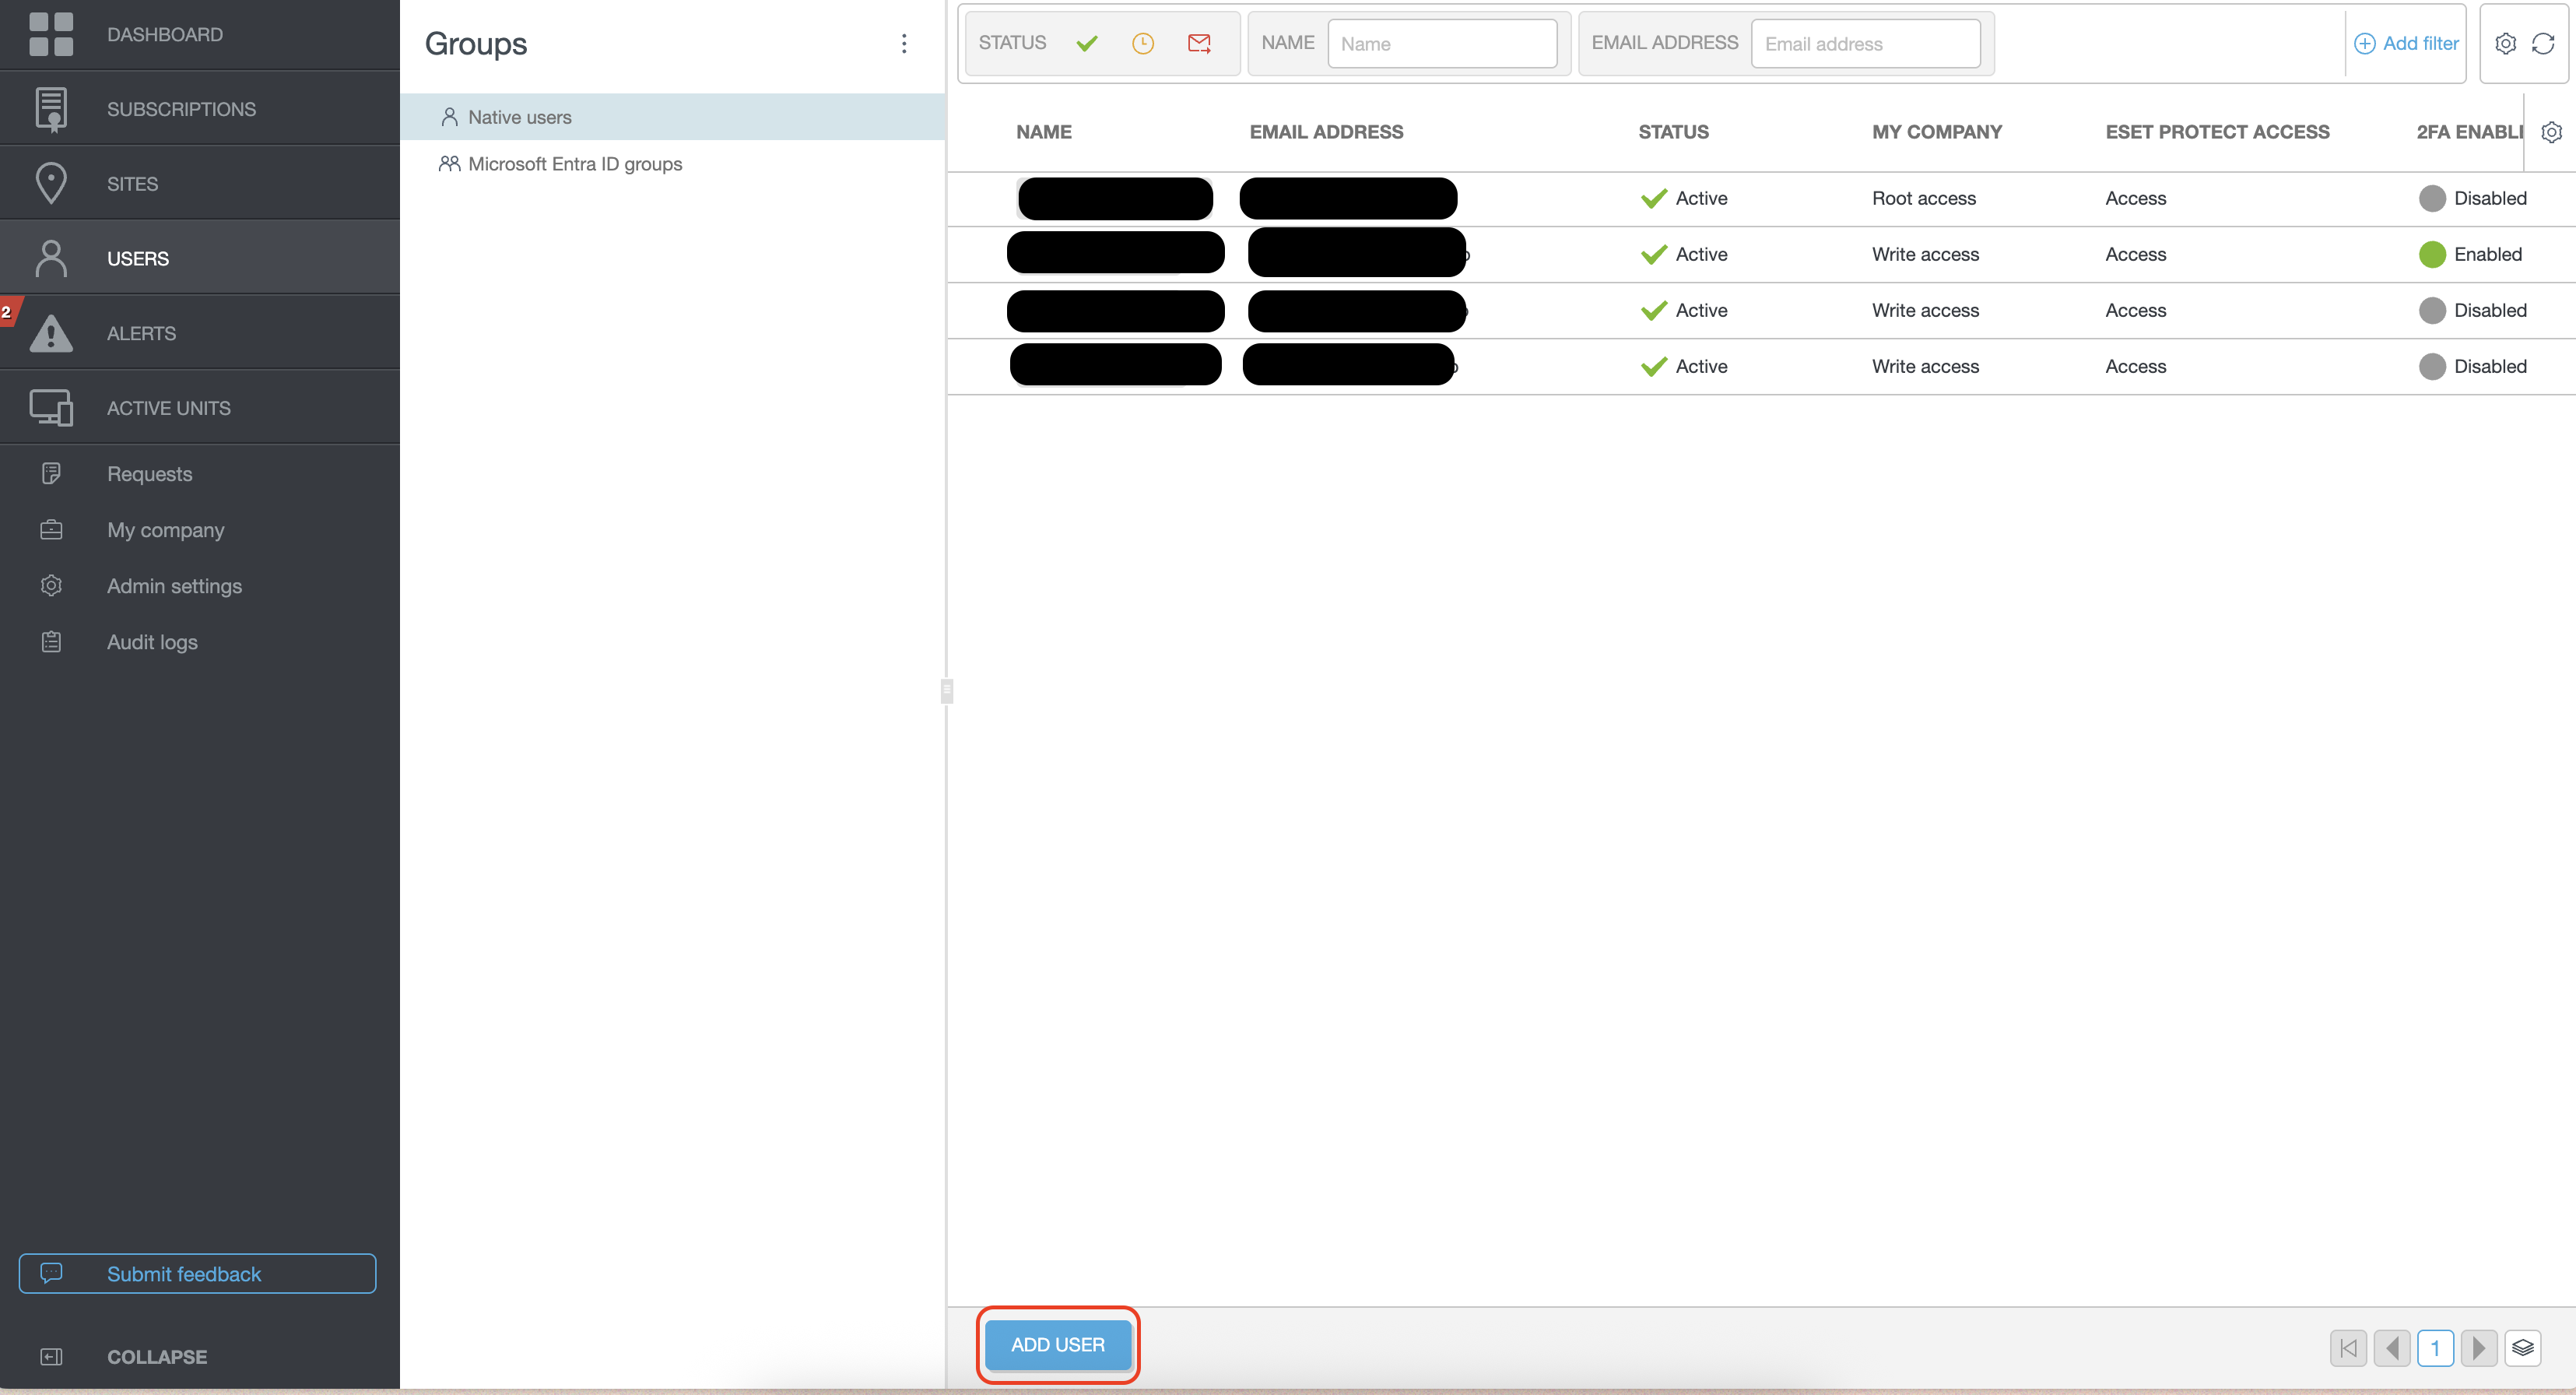
Task: Click the Alerts warning triangle icon
Action: point(51,333)
